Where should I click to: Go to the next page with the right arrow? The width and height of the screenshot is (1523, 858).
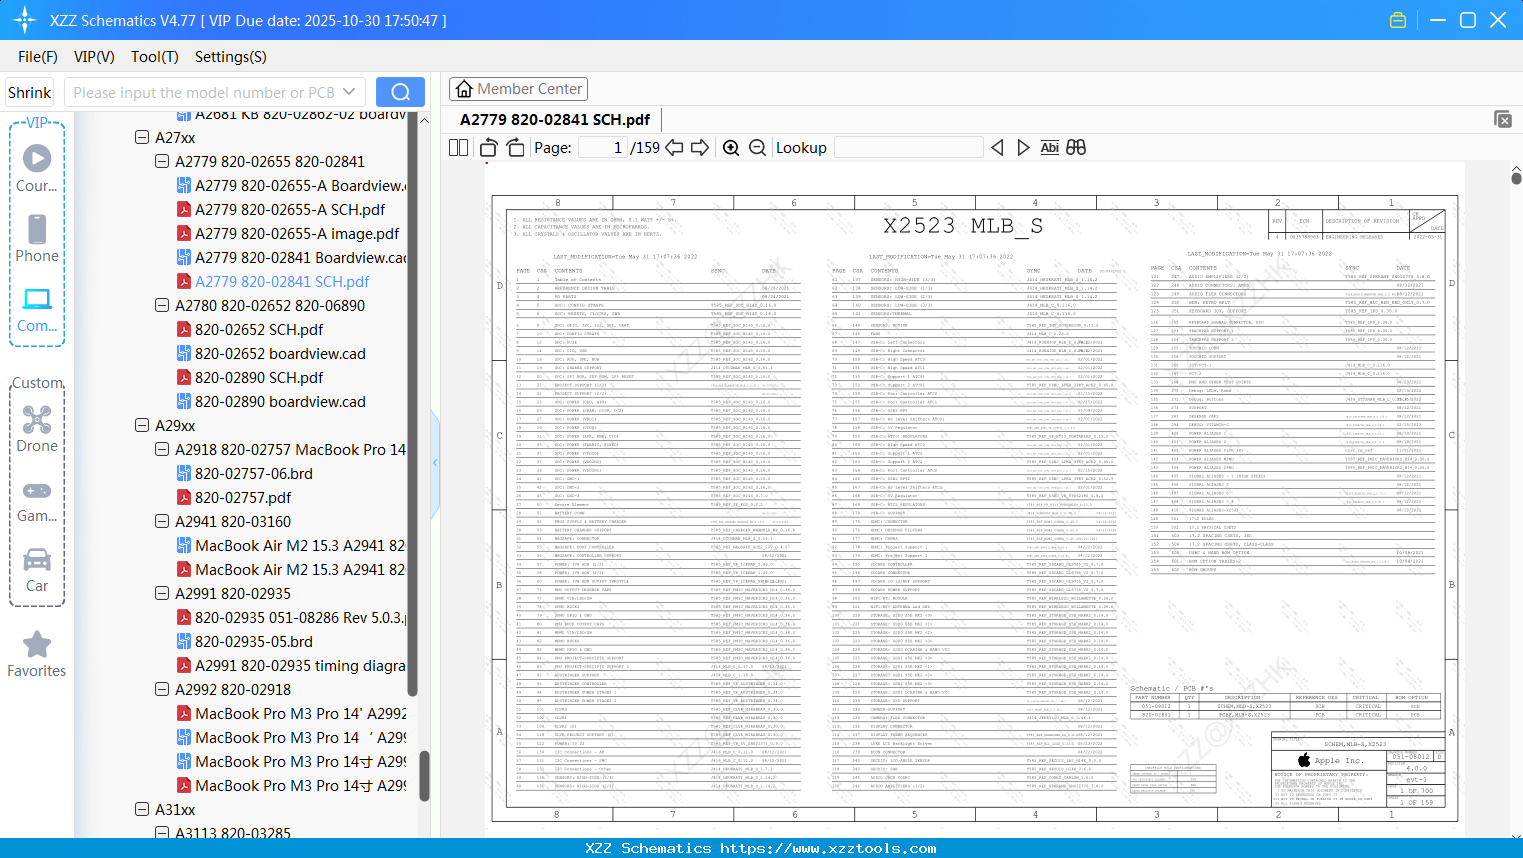(x=700, y=147)
